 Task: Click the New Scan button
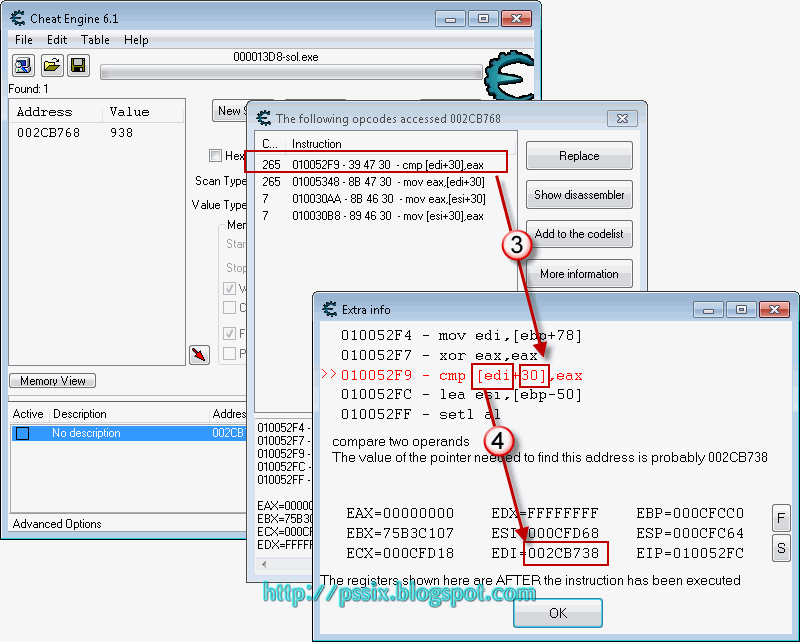pyautogui.click(x=229, y=111)
